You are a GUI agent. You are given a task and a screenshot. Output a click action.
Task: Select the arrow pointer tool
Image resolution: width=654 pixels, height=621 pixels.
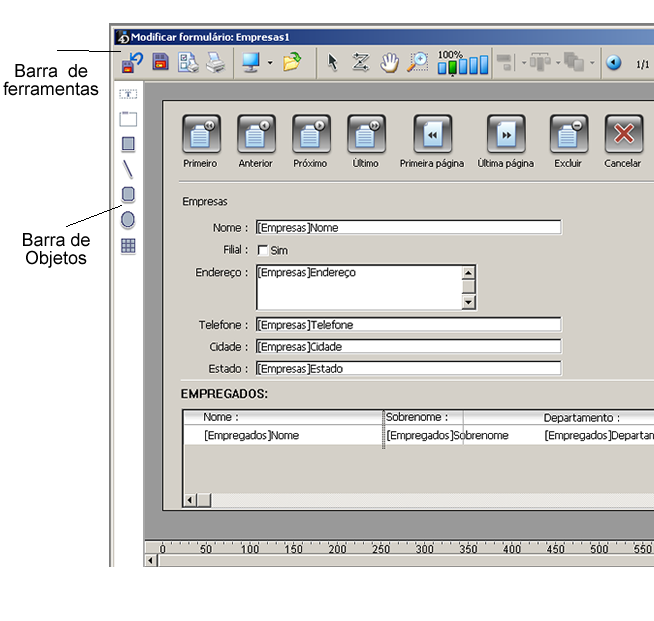(333, 63)
